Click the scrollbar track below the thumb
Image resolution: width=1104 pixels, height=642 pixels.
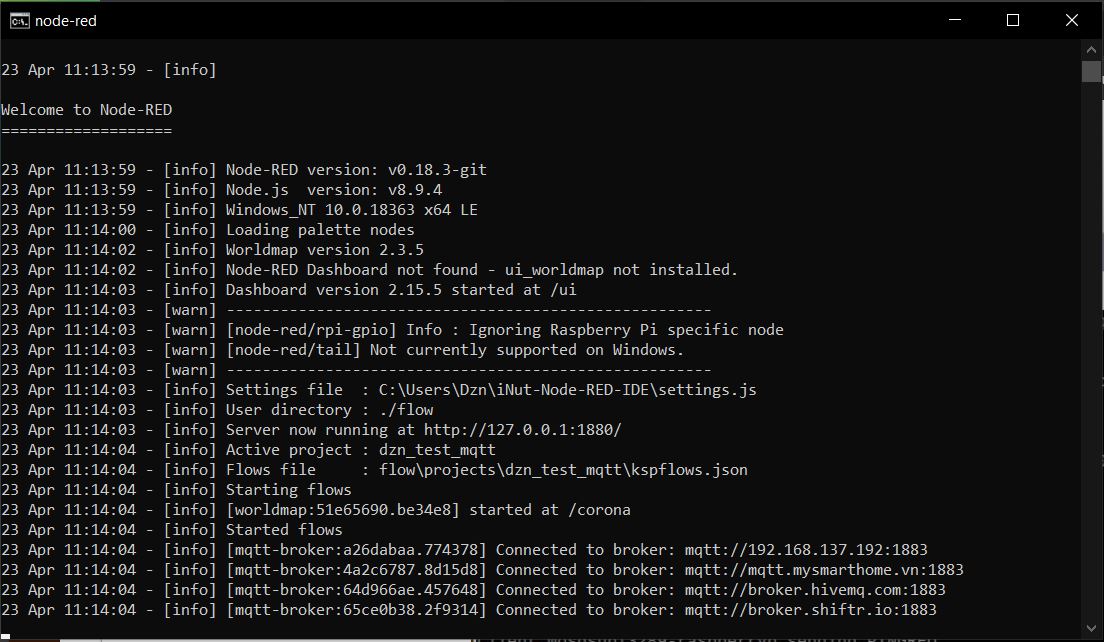tap(1091, 350)
